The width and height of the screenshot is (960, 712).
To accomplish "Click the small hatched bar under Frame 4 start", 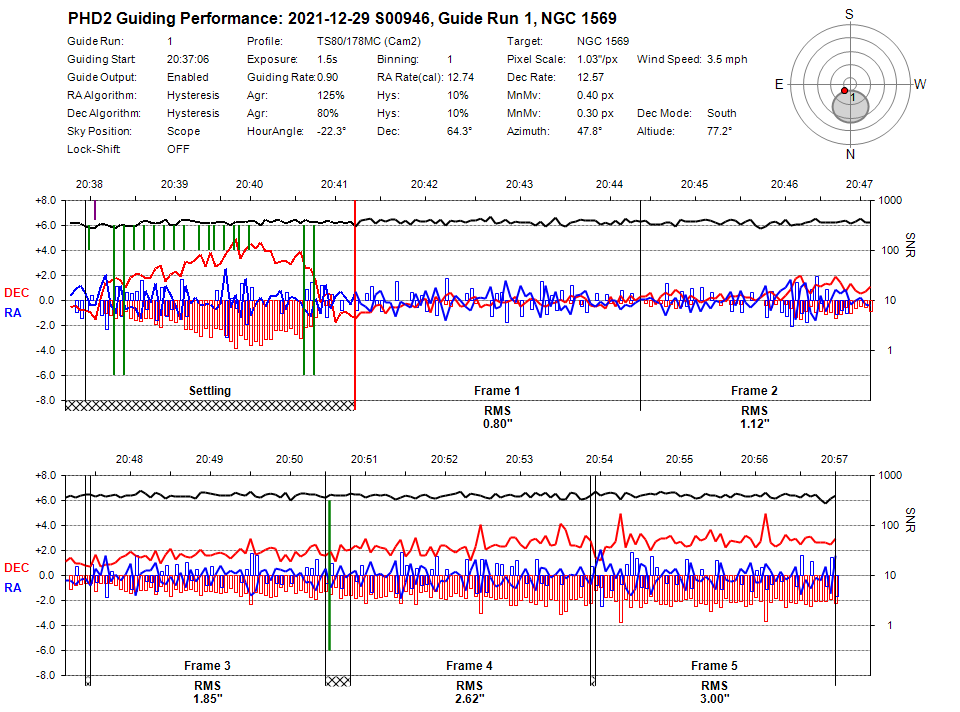I will coord(338,681).
